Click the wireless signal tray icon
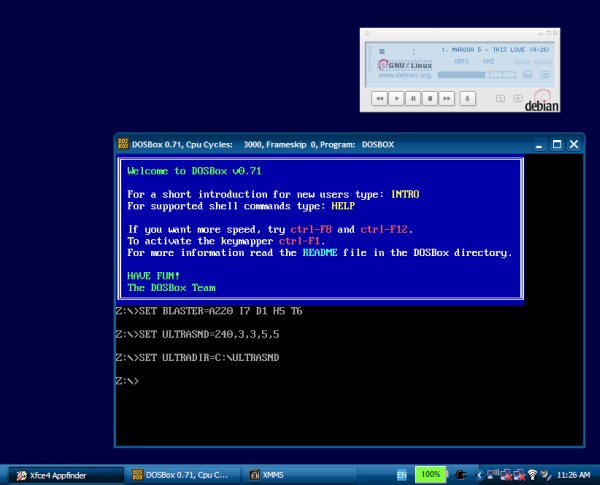This screenshot has width=600, height=485. tap(532, 475)
